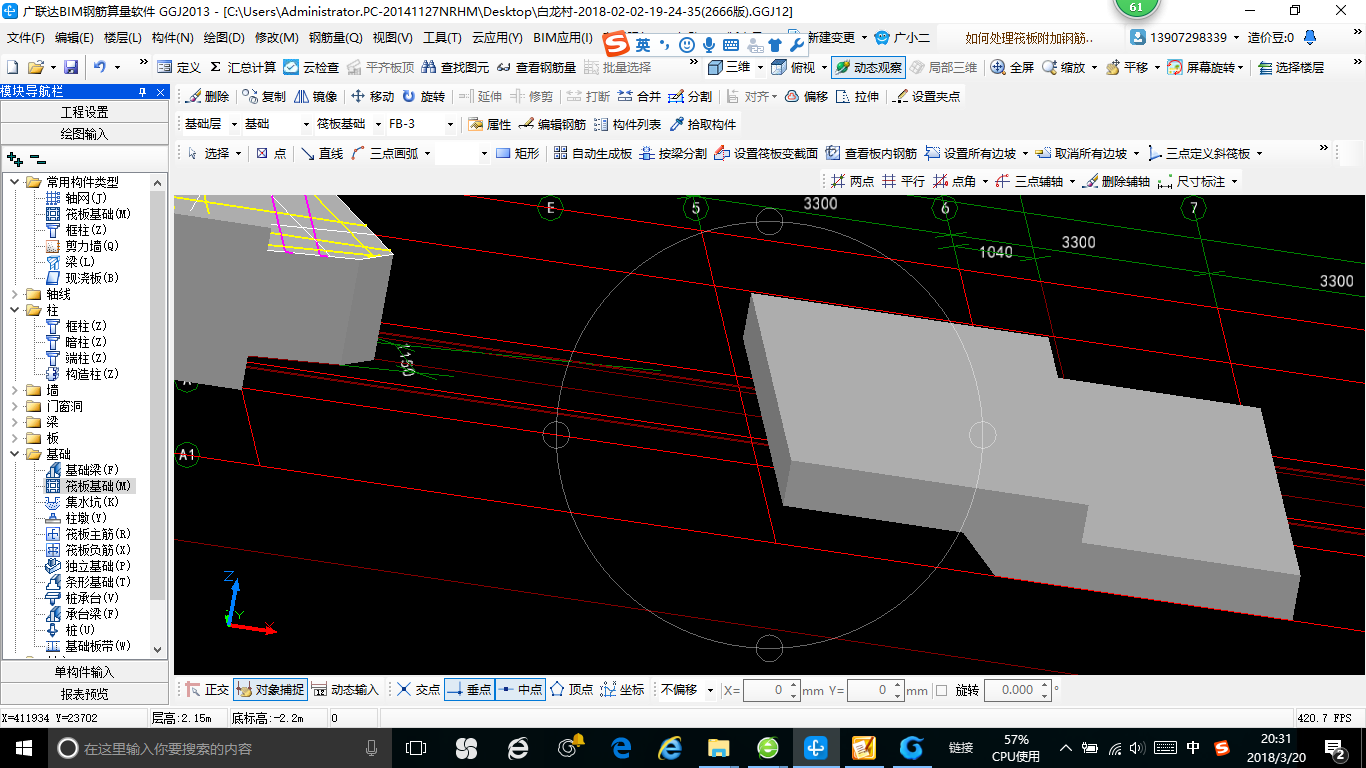Open the FB-3 component name dropdown

click(x=451, y=125)
